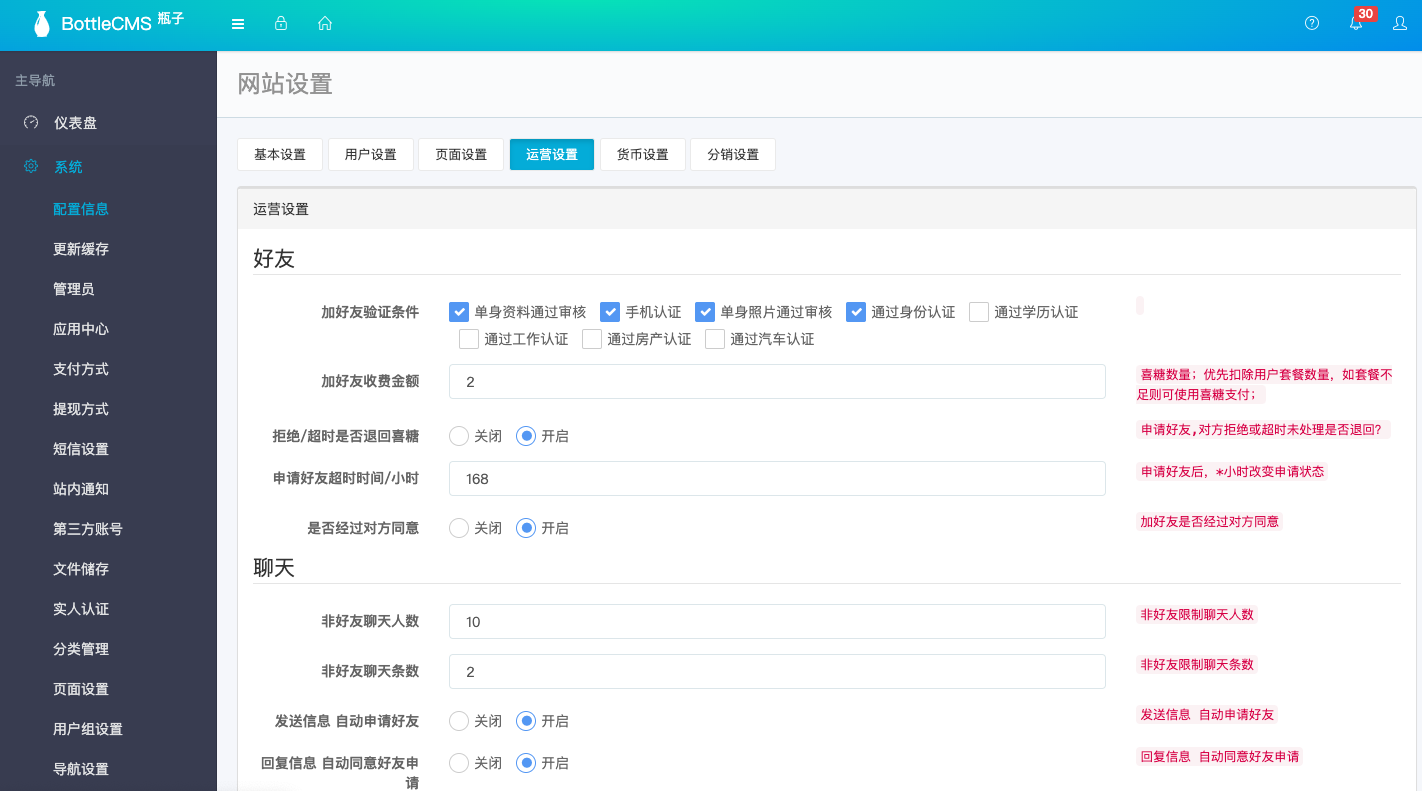Viewport: 1422px width, 791px height.
Task: Switch to 用户设置 tab
Action: [371, 154]
